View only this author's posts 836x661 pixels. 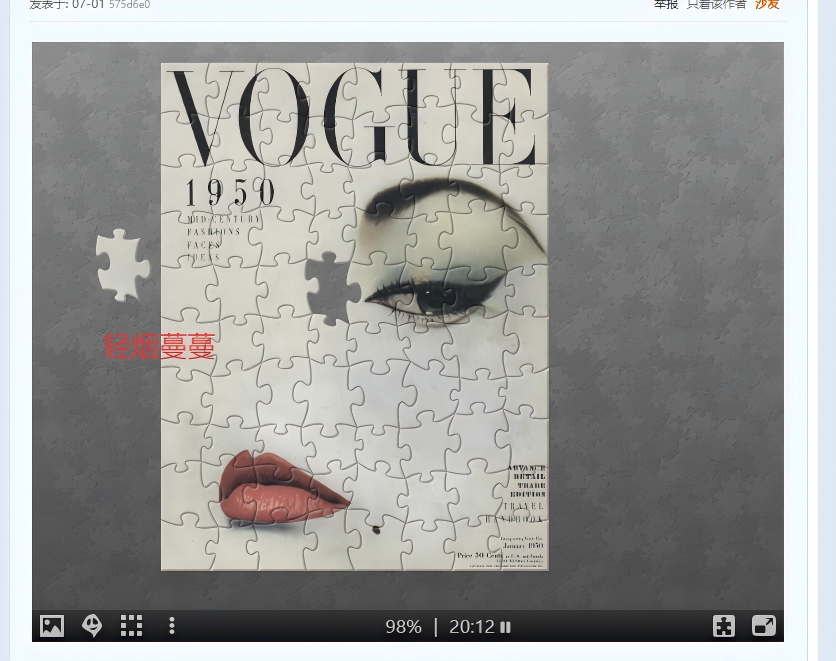[716, 4]
